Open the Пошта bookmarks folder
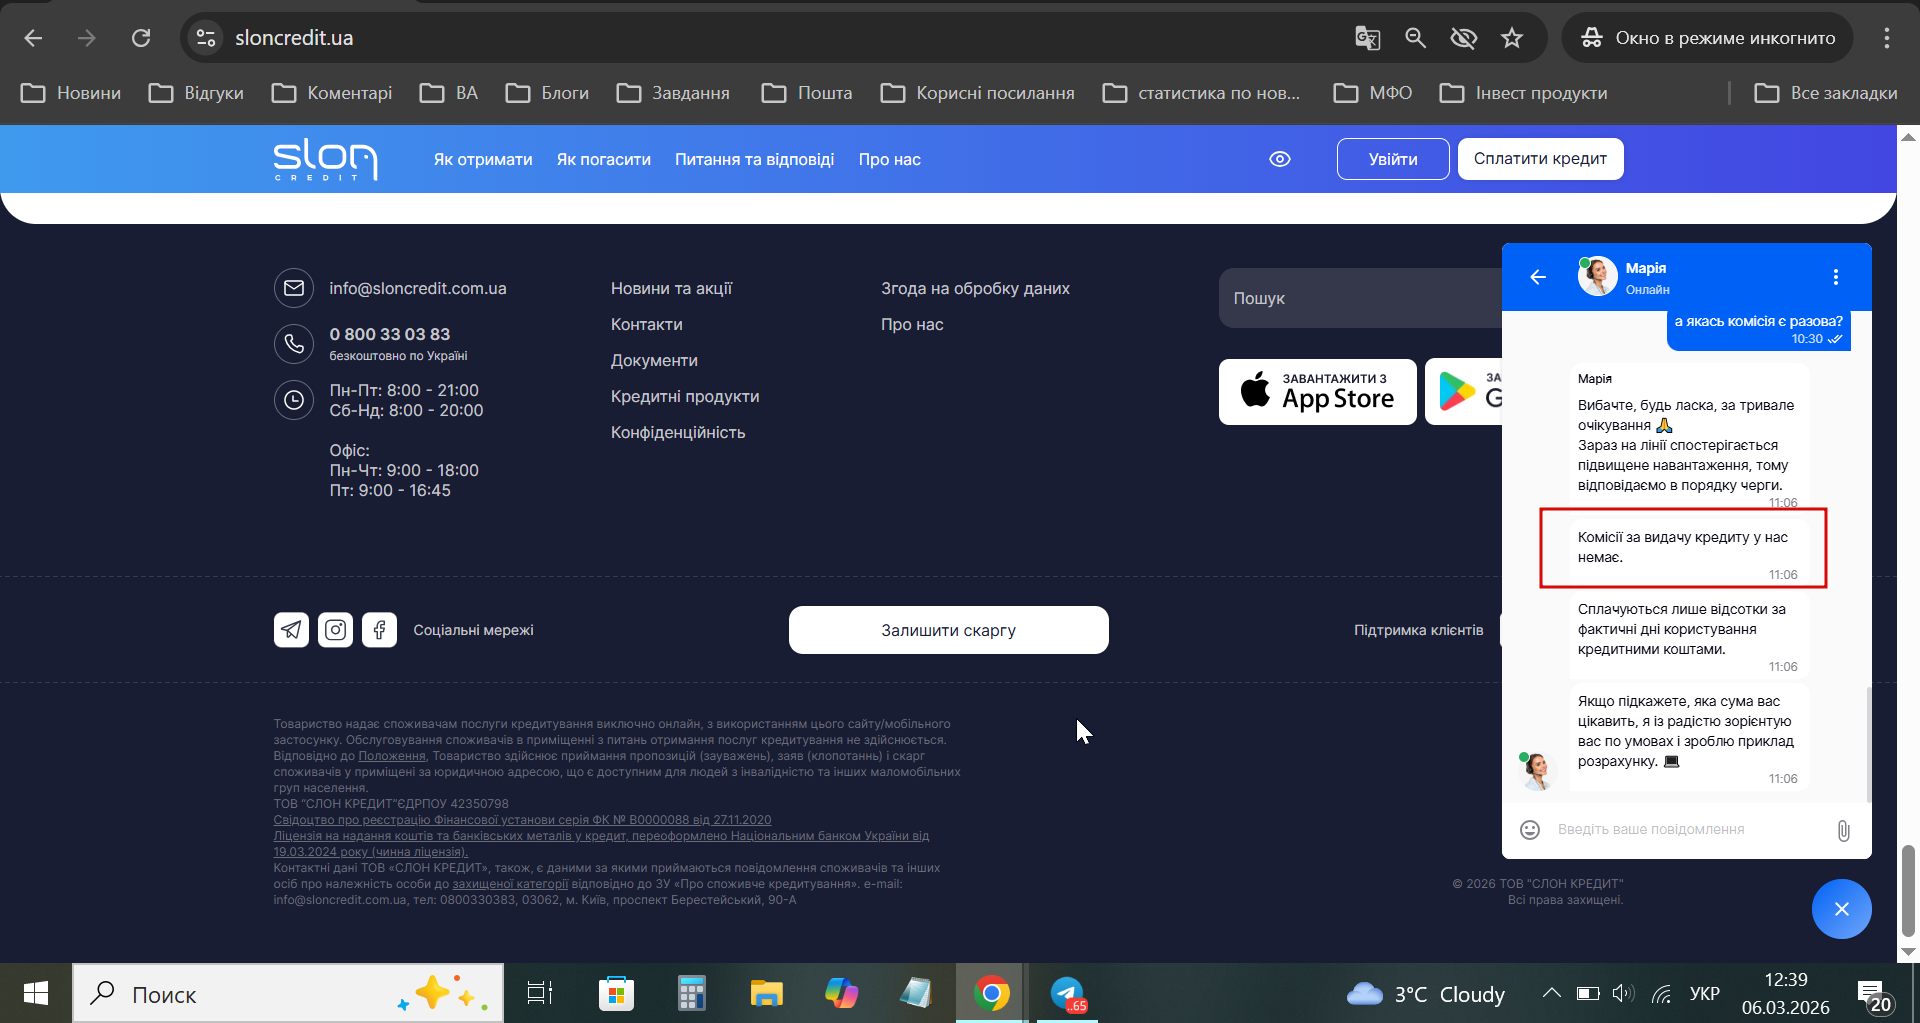Image resolution: width=1920 pixels, height=1023 pixels. tap(807, 93)
